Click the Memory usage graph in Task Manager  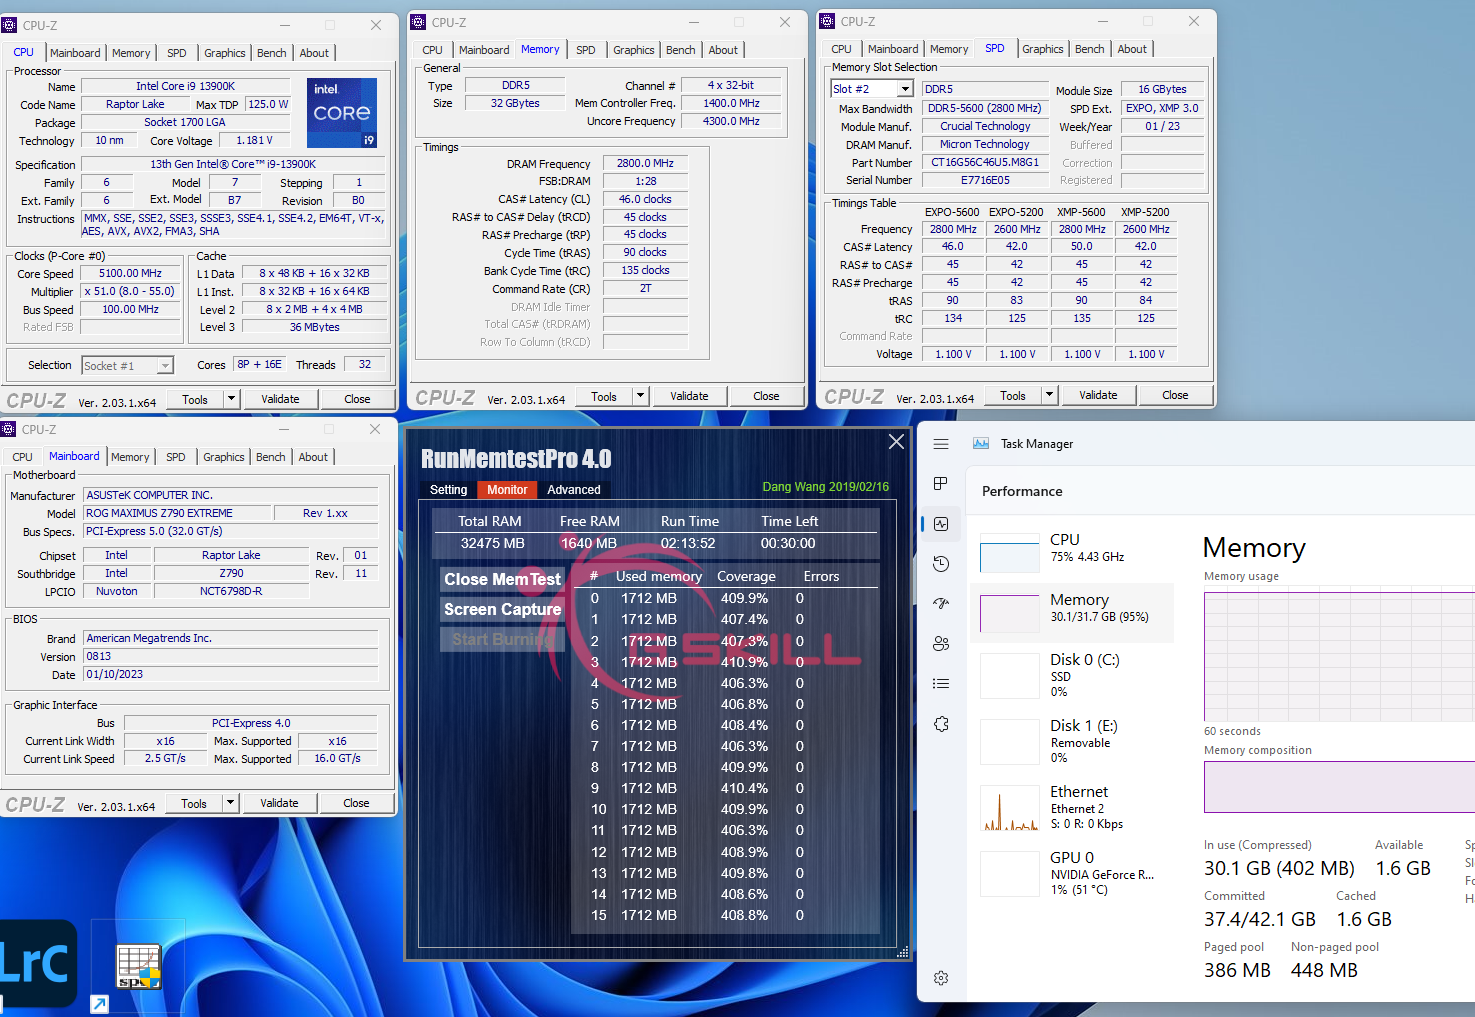click(1339, 657)
